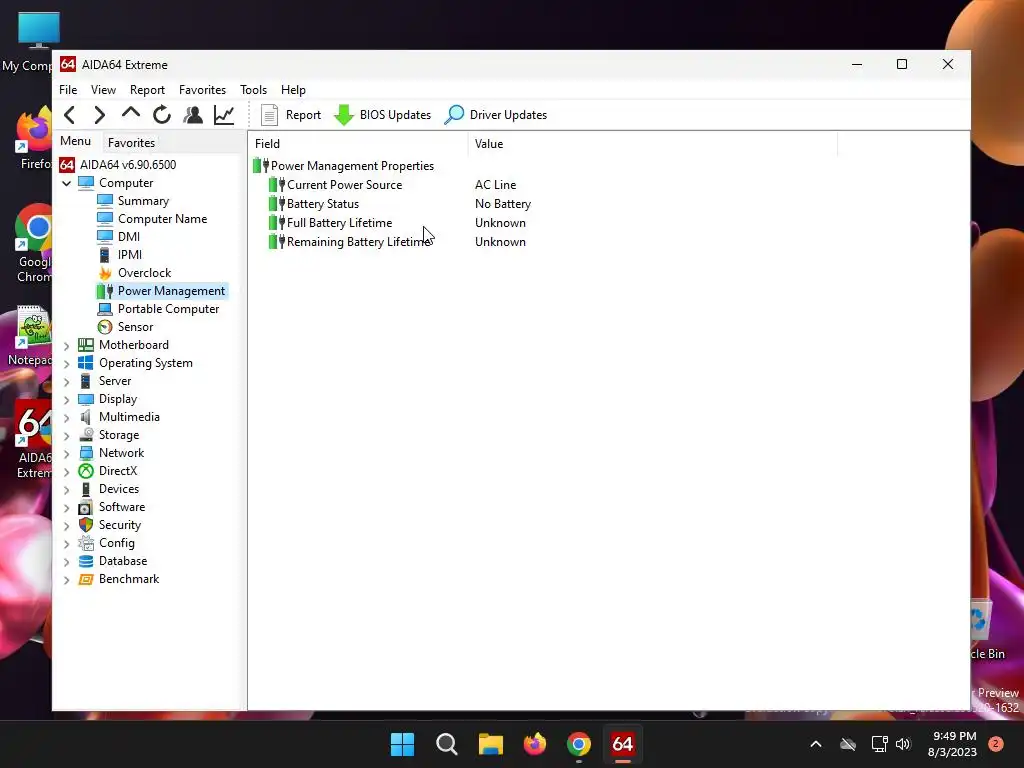Expand the Database tree node
The height and width of the screenshot is (768, 1024).
[x=67, y=562]
